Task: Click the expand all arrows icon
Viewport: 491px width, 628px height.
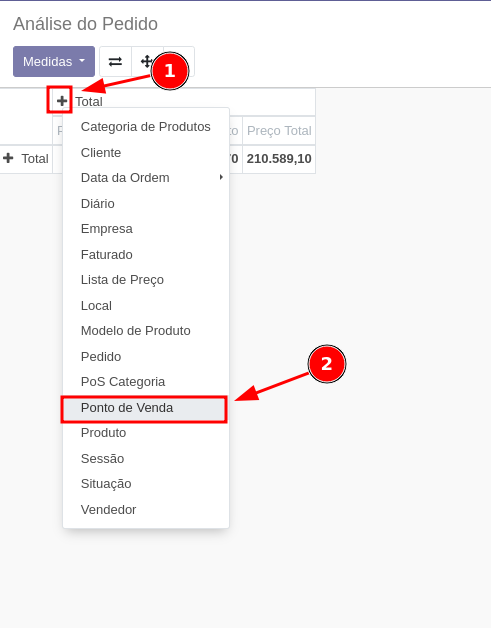Action: pos(147,62)
